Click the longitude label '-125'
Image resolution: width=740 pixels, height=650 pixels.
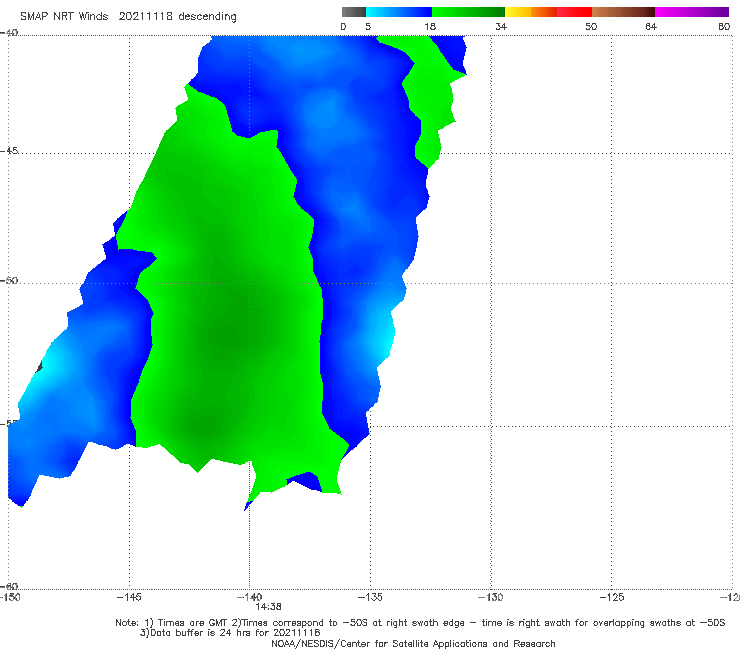(x=611, y=597)
